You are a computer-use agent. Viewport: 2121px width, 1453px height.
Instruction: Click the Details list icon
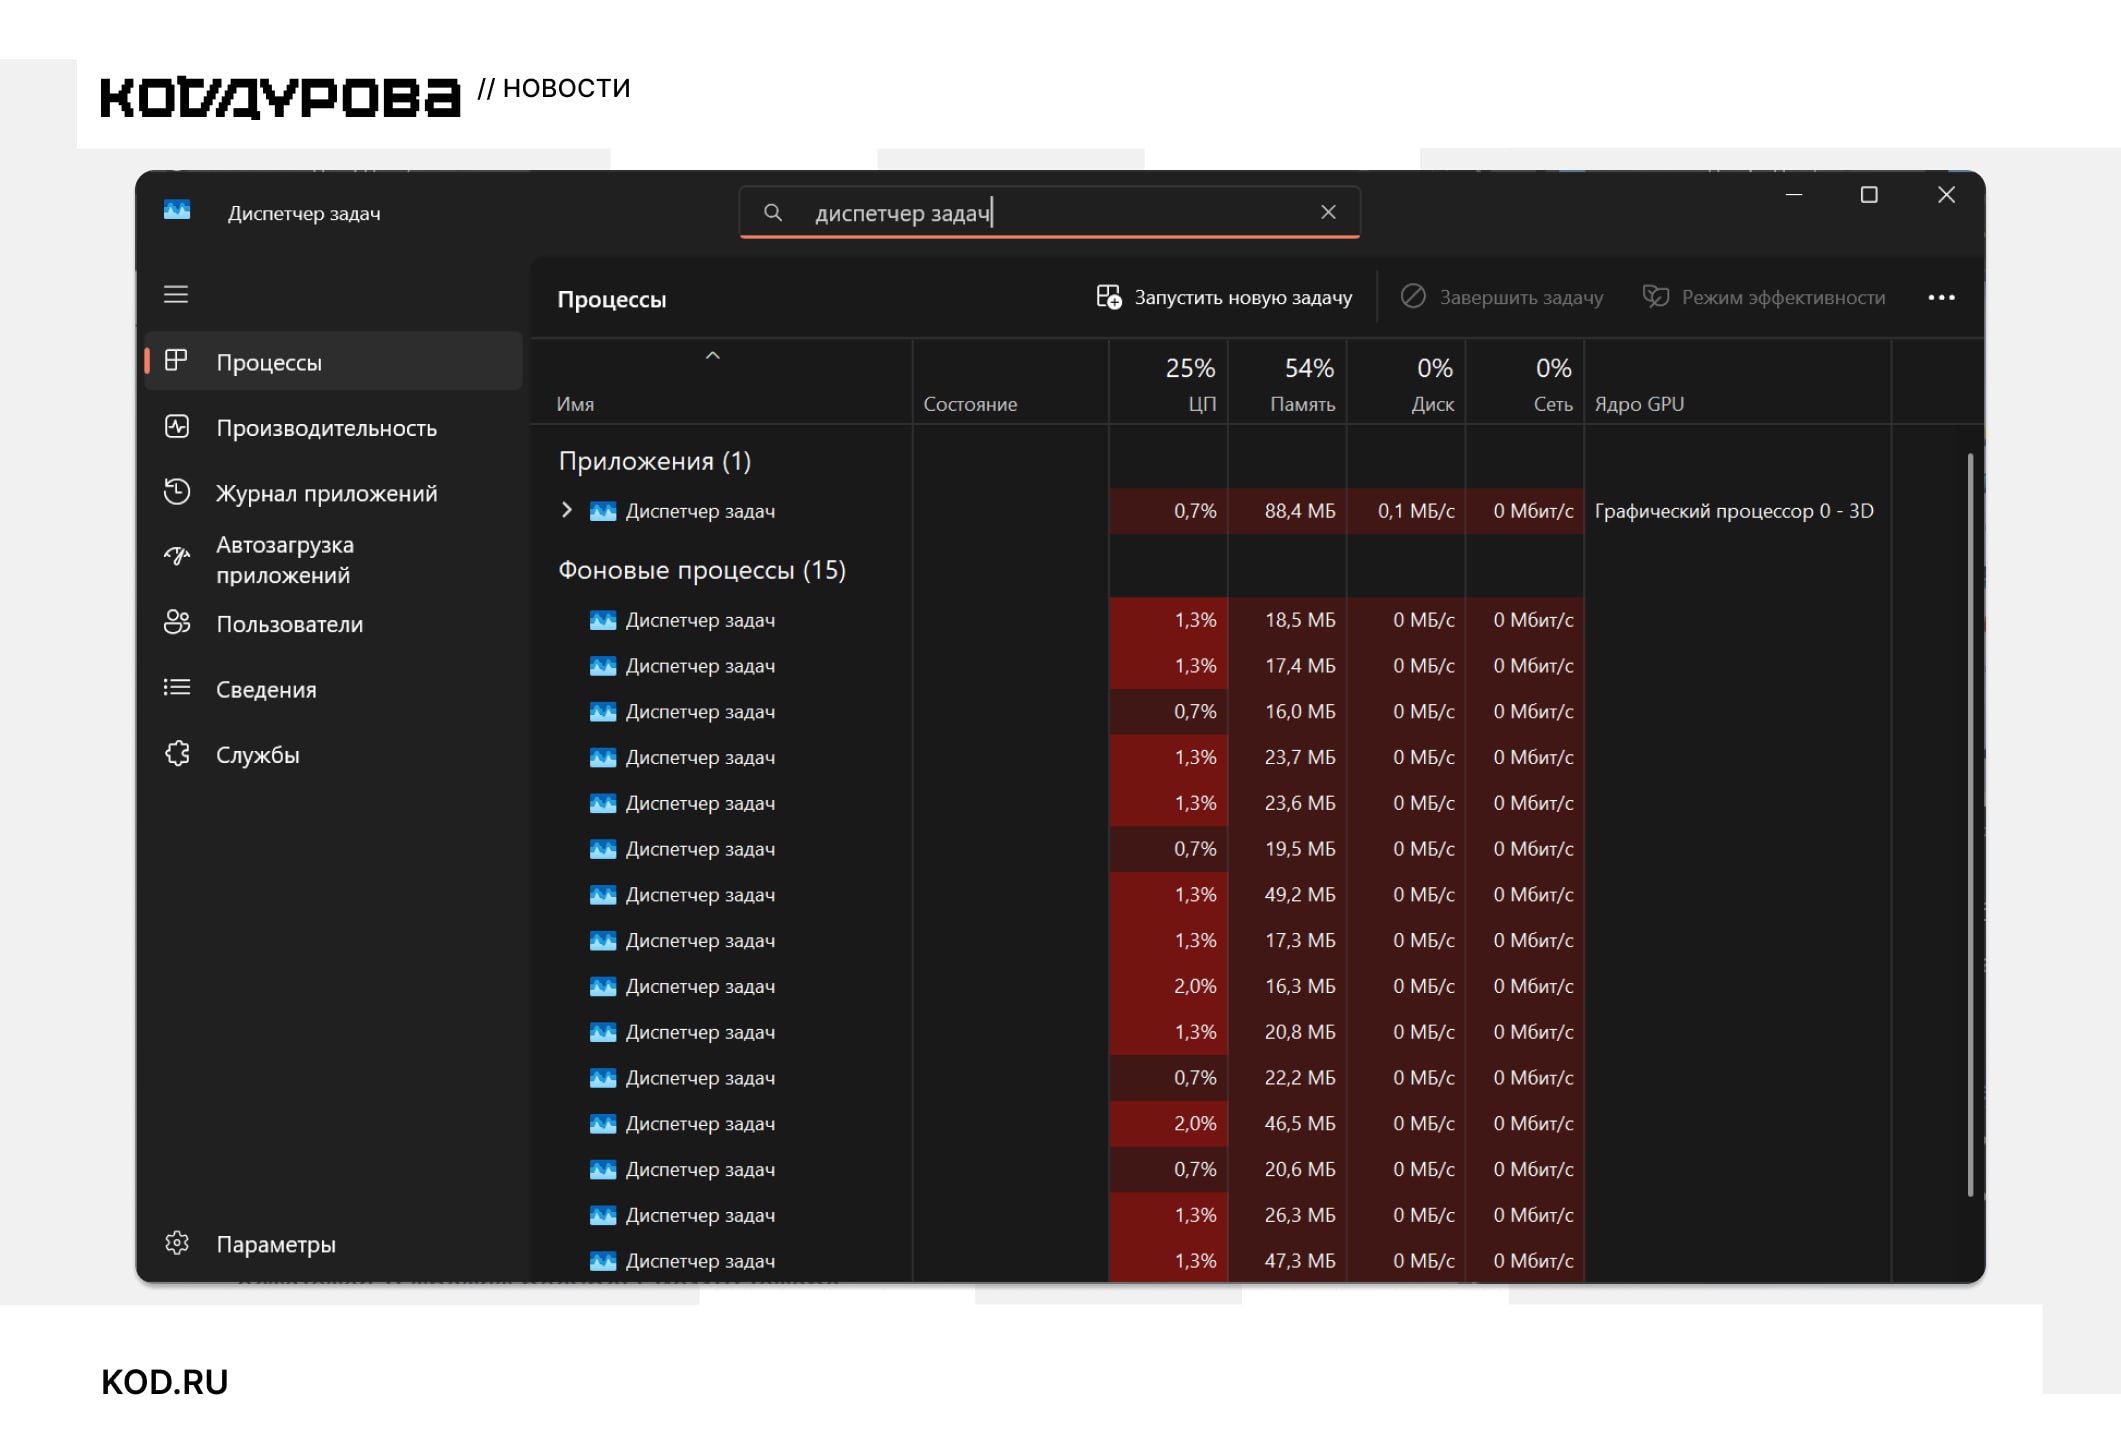tap(177, 688)
